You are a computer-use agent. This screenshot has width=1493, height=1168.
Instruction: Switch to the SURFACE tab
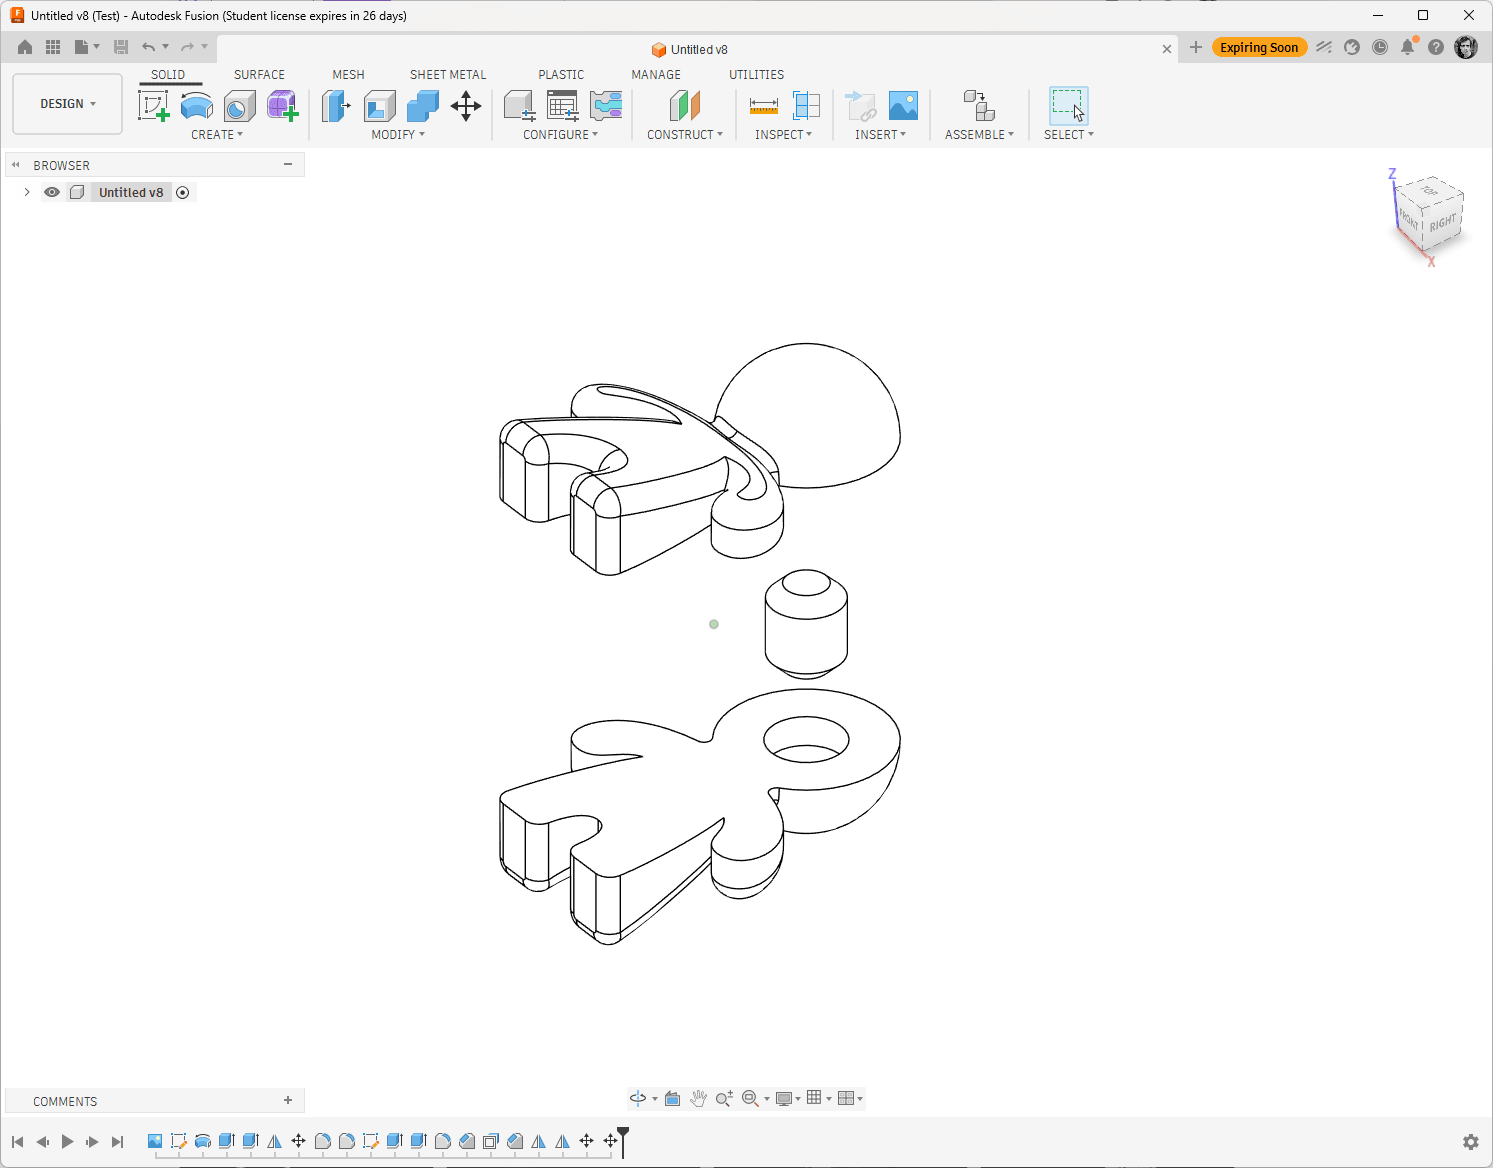[x=259, y=75]
